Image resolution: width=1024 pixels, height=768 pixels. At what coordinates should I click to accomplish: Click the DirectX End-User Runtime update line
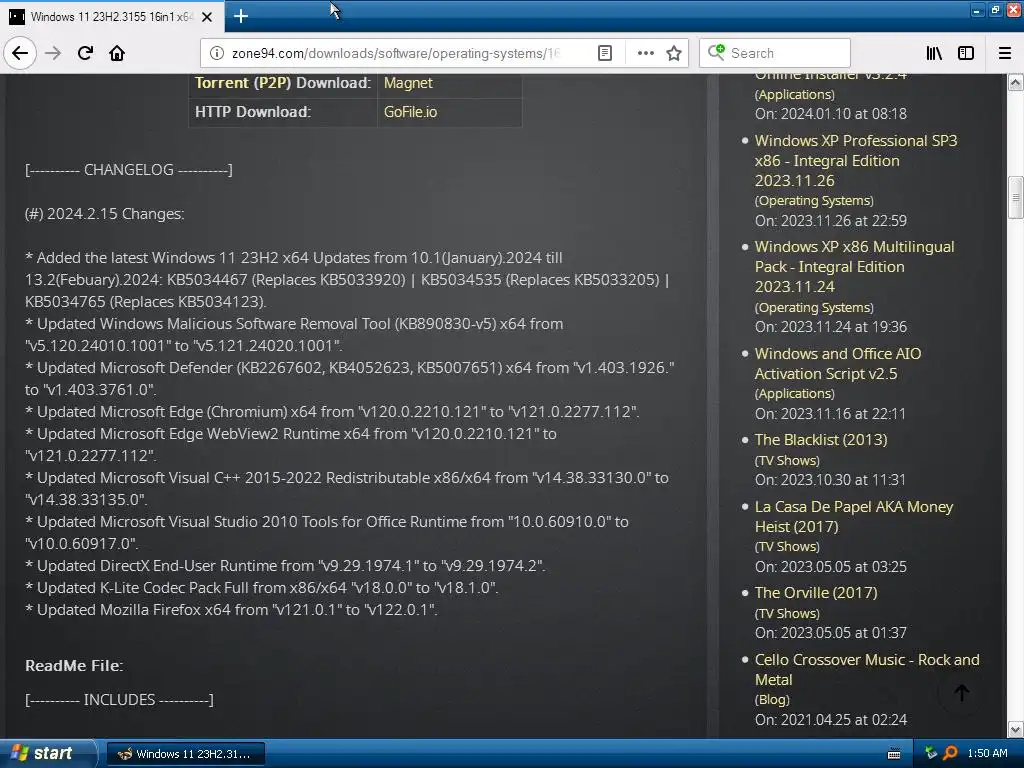tap(285, 566)
